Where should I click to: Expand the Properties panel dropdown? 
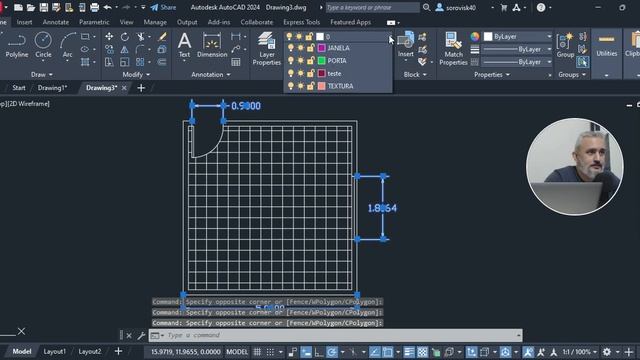tap(492, 75)
